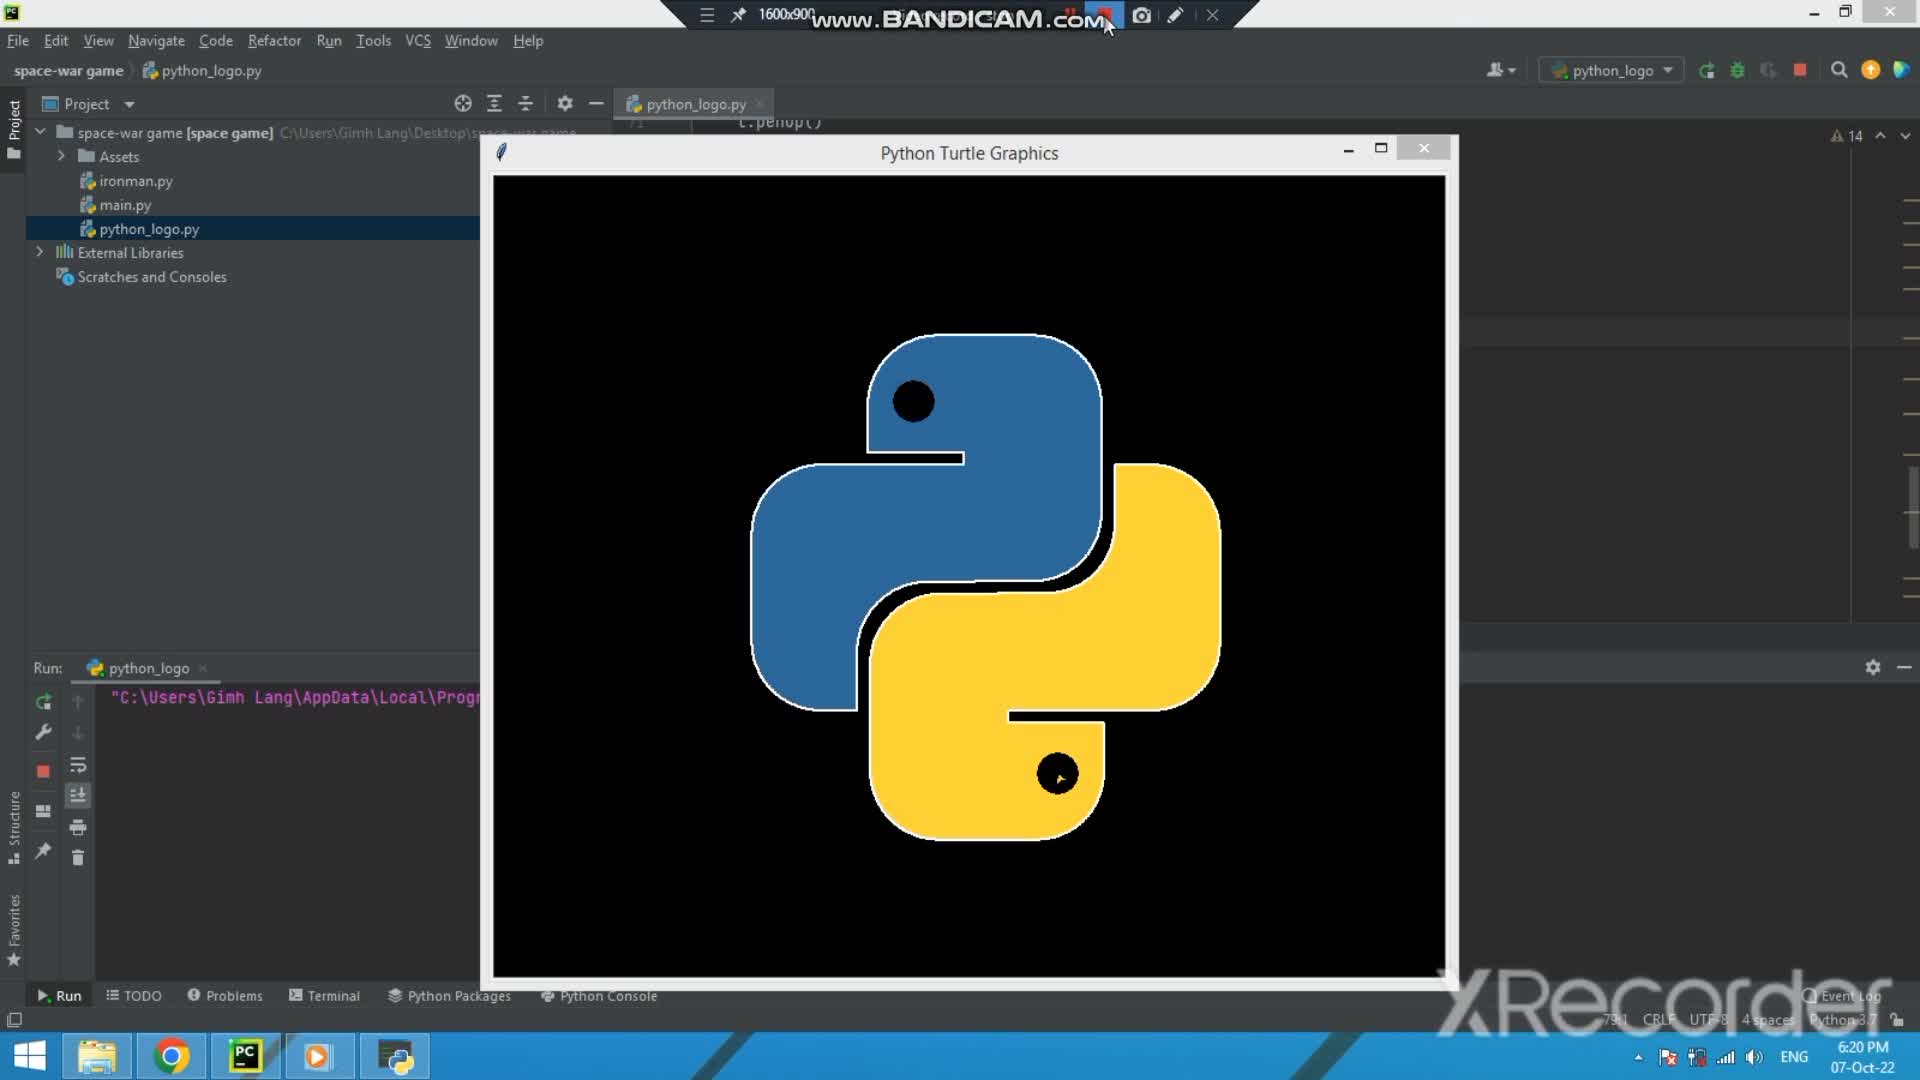Open Search Everywhere with the magnifier icon
The width and height of the screenshot is (1920, 1080).
pos(1839,70)
